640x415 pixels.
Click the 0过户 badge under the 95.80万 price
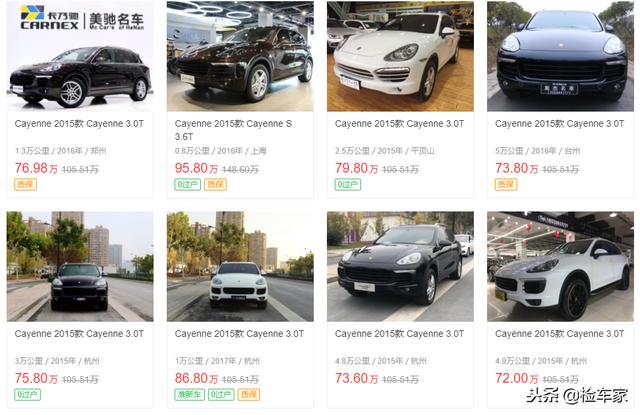point(187,184)
